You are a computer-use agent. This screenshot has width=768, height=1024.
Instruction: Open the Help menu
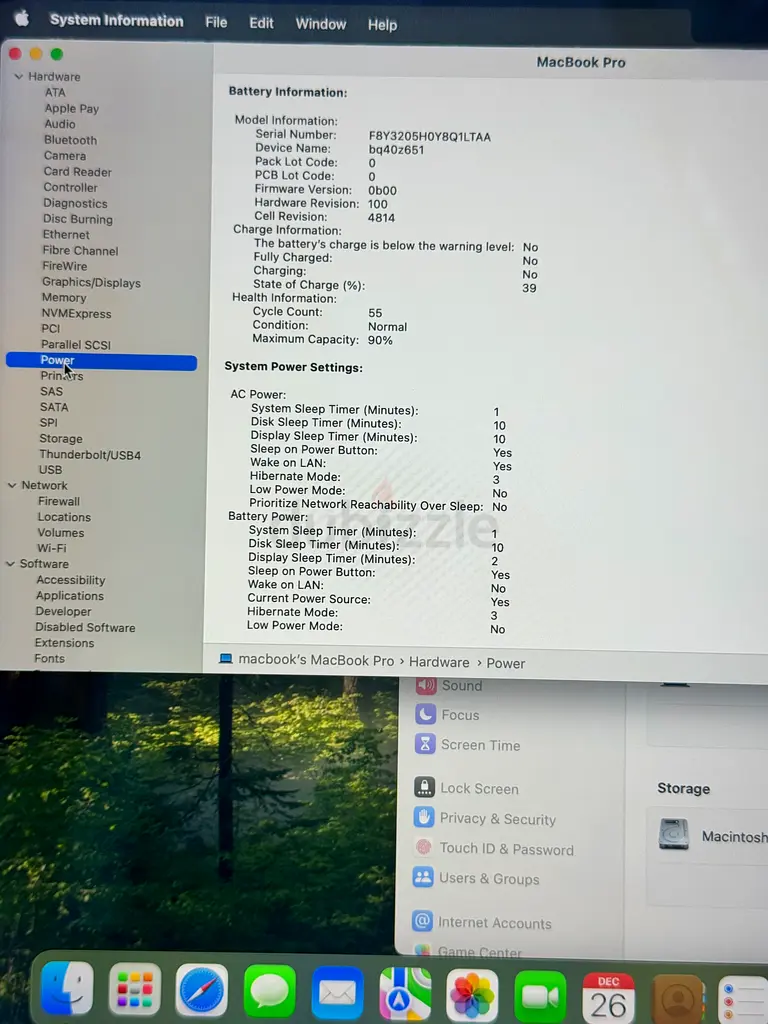click(x=382, y=25)
